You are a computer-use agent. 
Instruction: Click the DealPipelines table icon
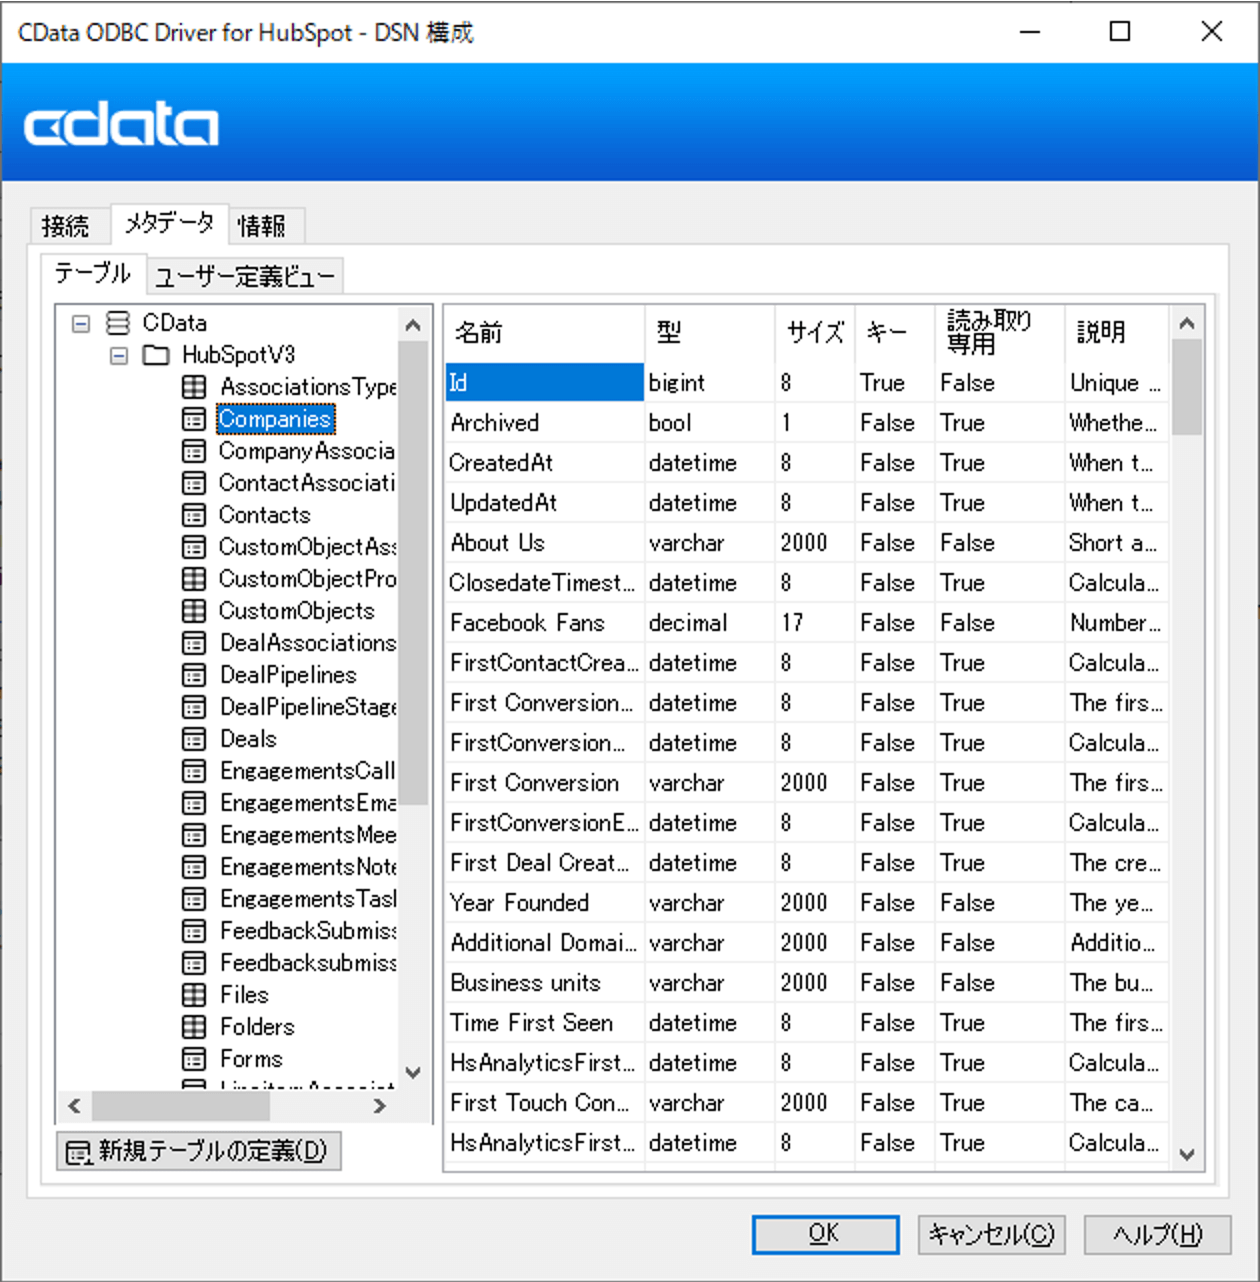click(x=194, y=675)
